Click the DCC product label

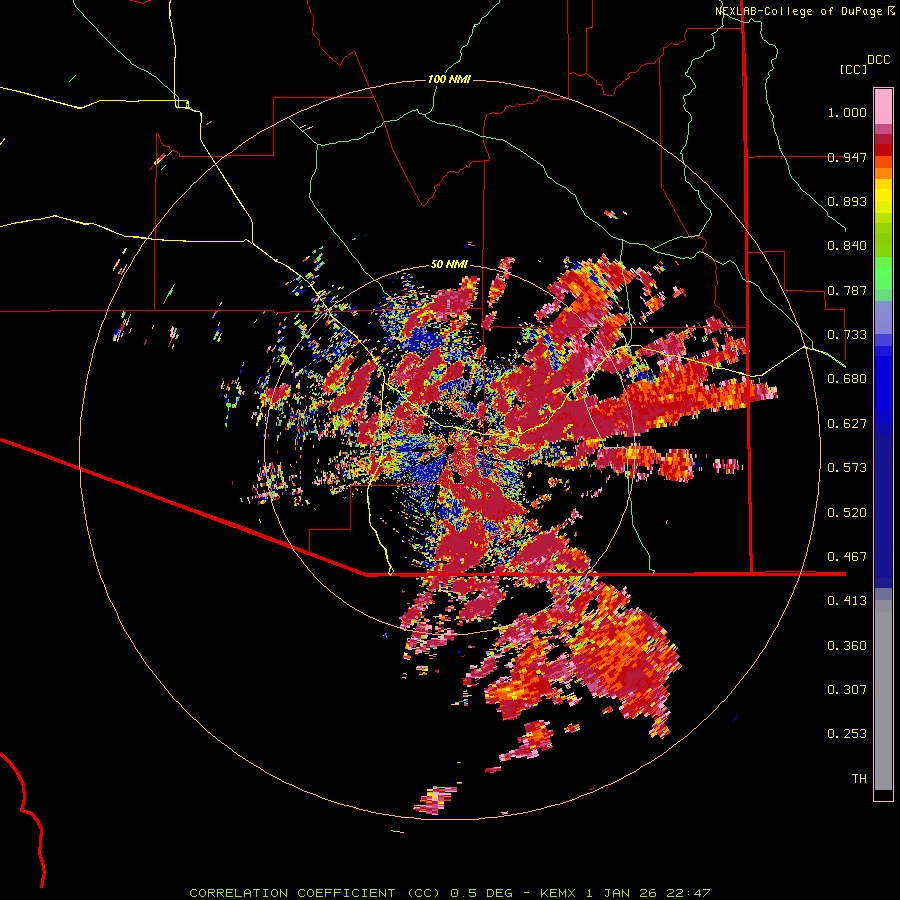[878, 60]
